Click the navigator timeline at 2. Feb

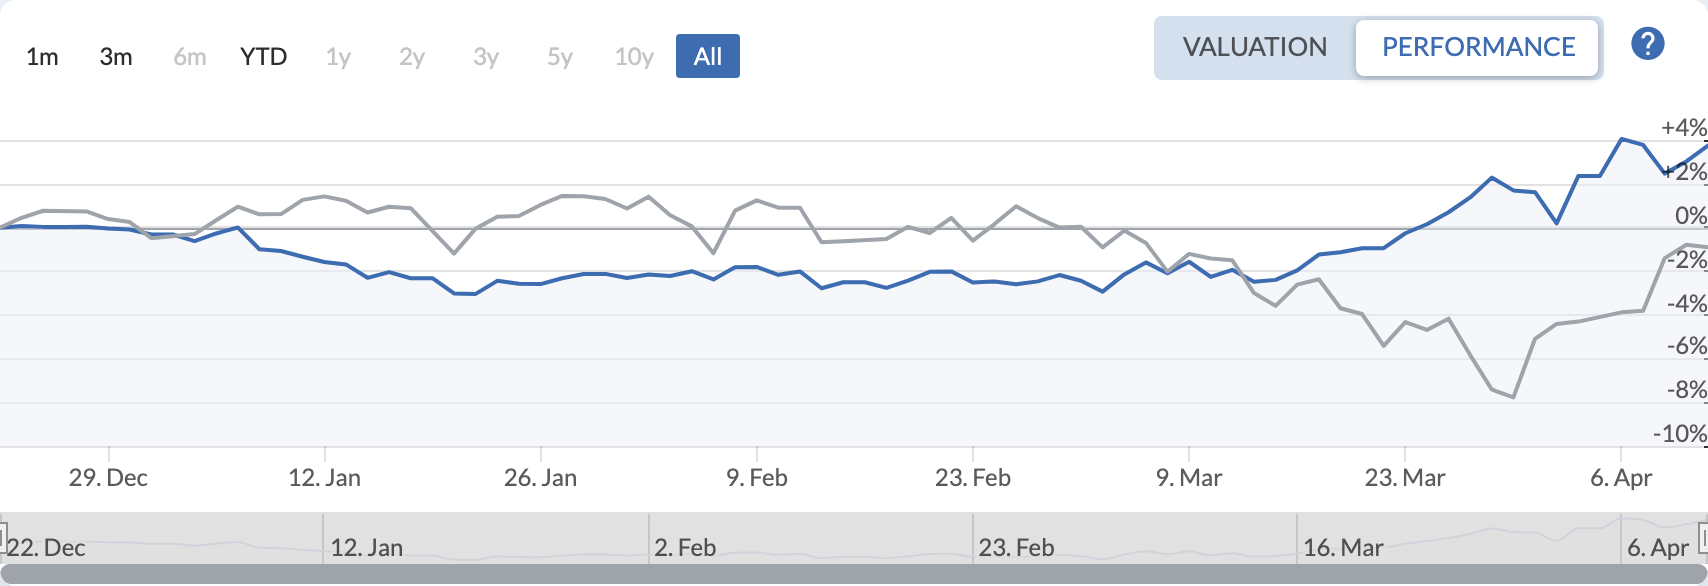(x=685, y=547)
